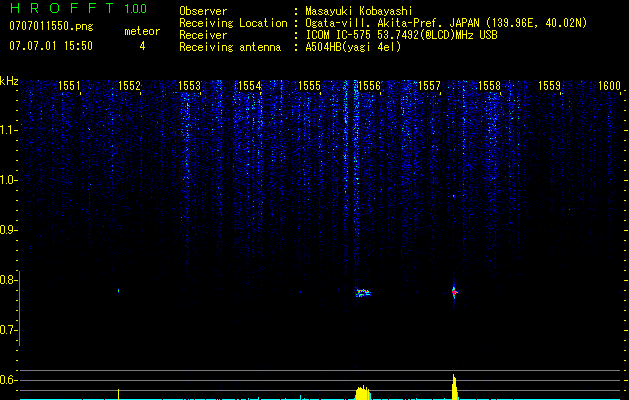
Task: Click the 1551 time axis label
Action: [69, 86]
